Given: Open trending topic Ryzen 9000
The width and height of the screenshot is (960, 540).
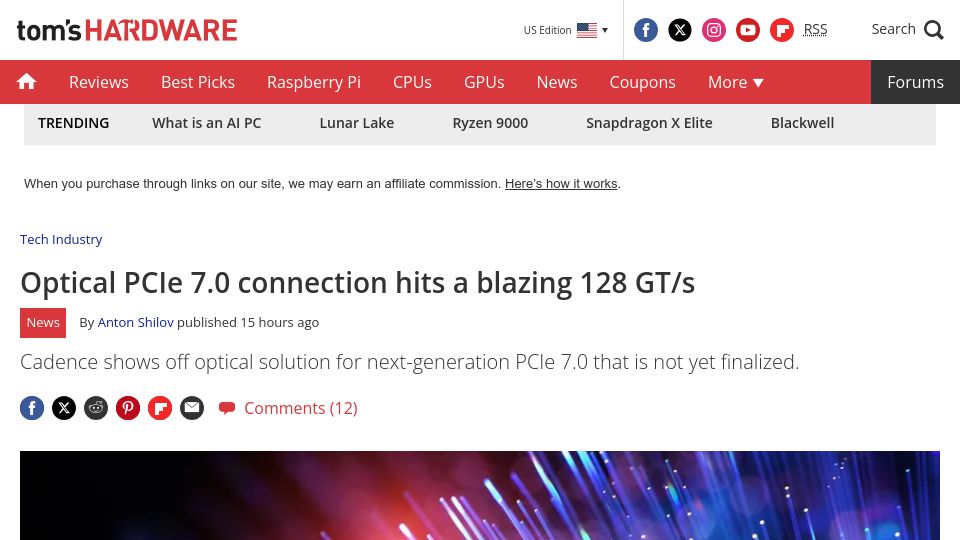Looking at the screenshot, I should tap(490, 123).
